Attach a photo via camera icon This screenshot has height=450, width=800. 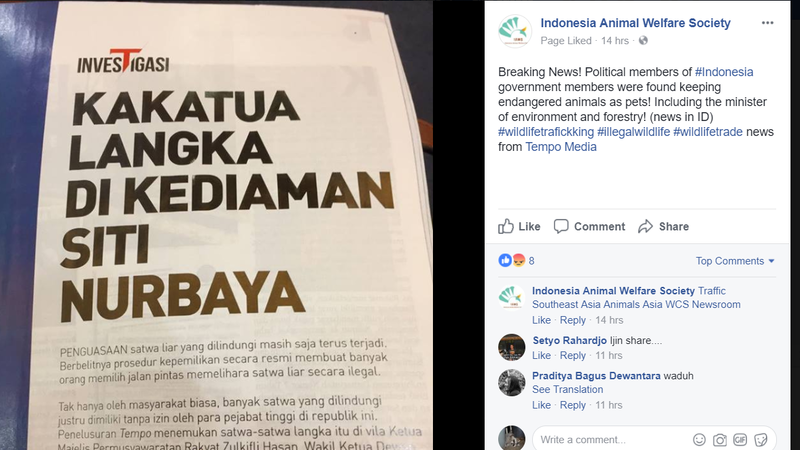click(x=719, y=440)
